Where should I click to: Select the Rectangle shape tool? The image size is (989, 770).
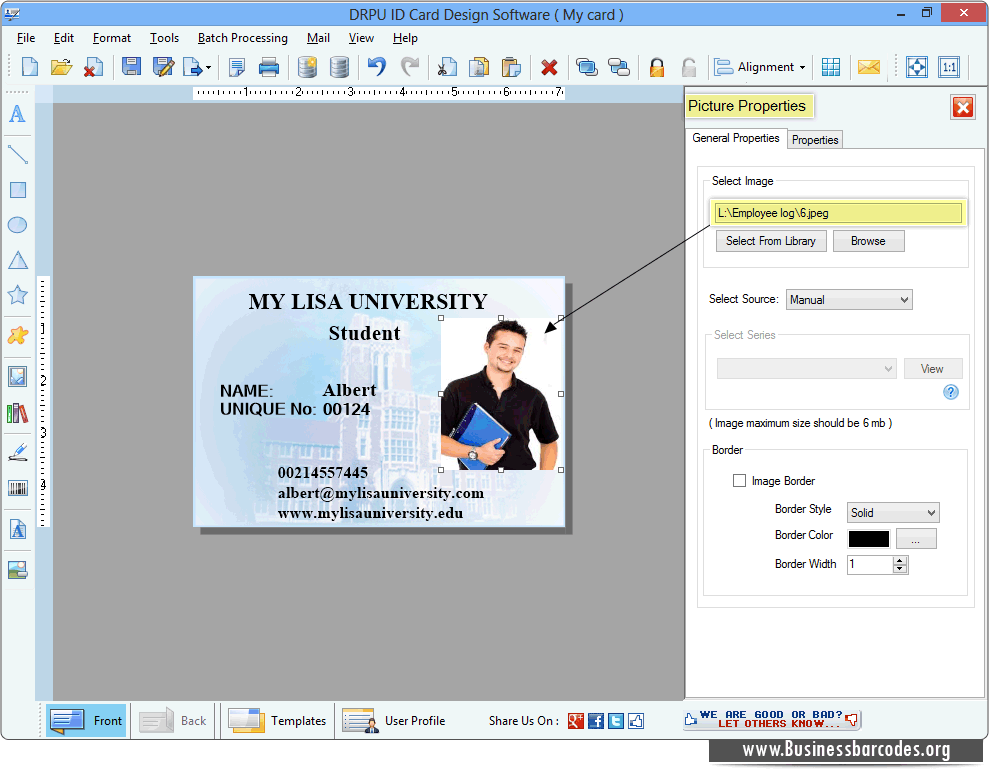point(18,190)
